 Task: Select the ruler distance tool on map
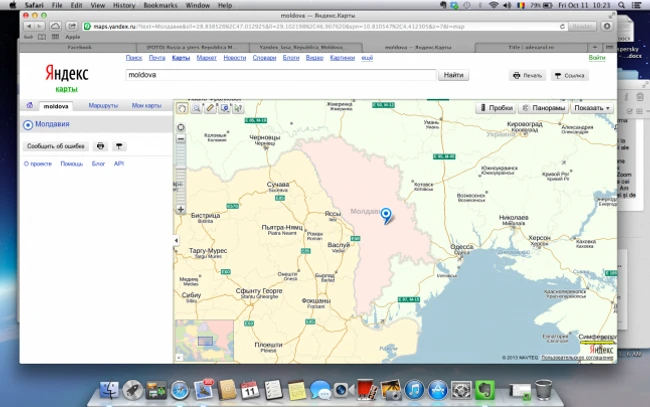(211, 108)
